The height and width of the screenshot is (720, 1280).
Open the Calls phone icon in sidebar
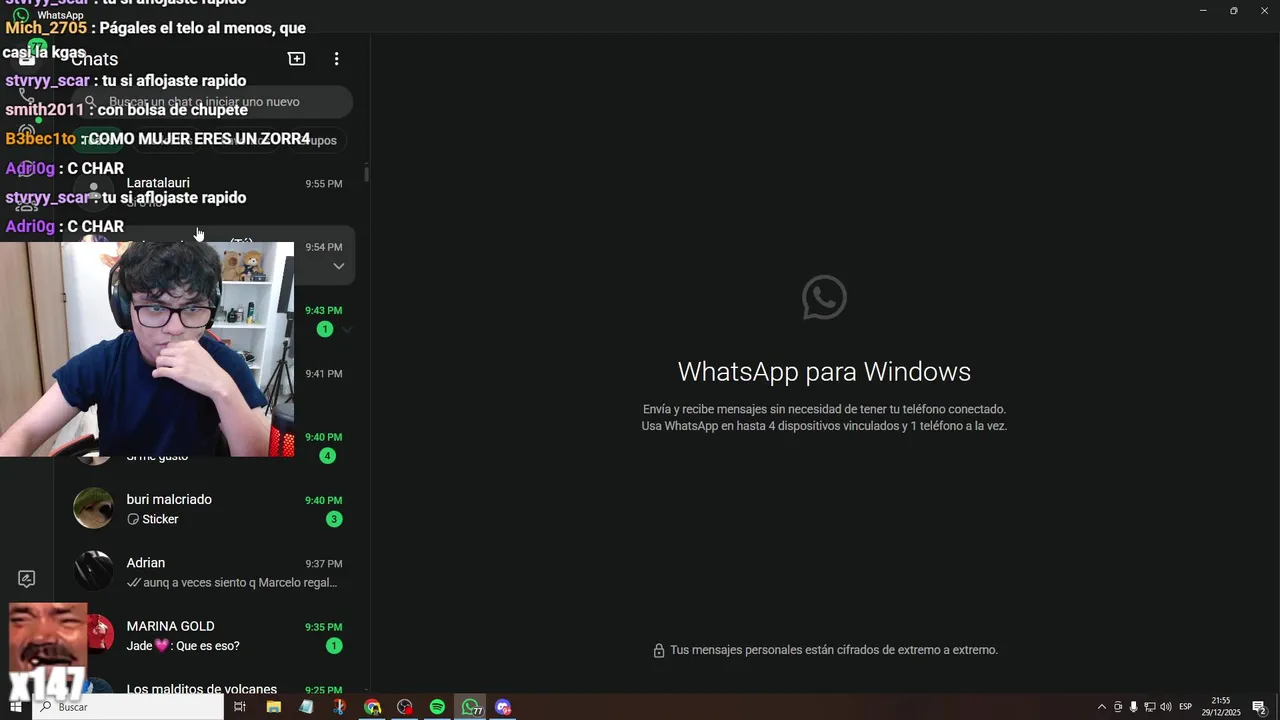[x=27, y=96]
